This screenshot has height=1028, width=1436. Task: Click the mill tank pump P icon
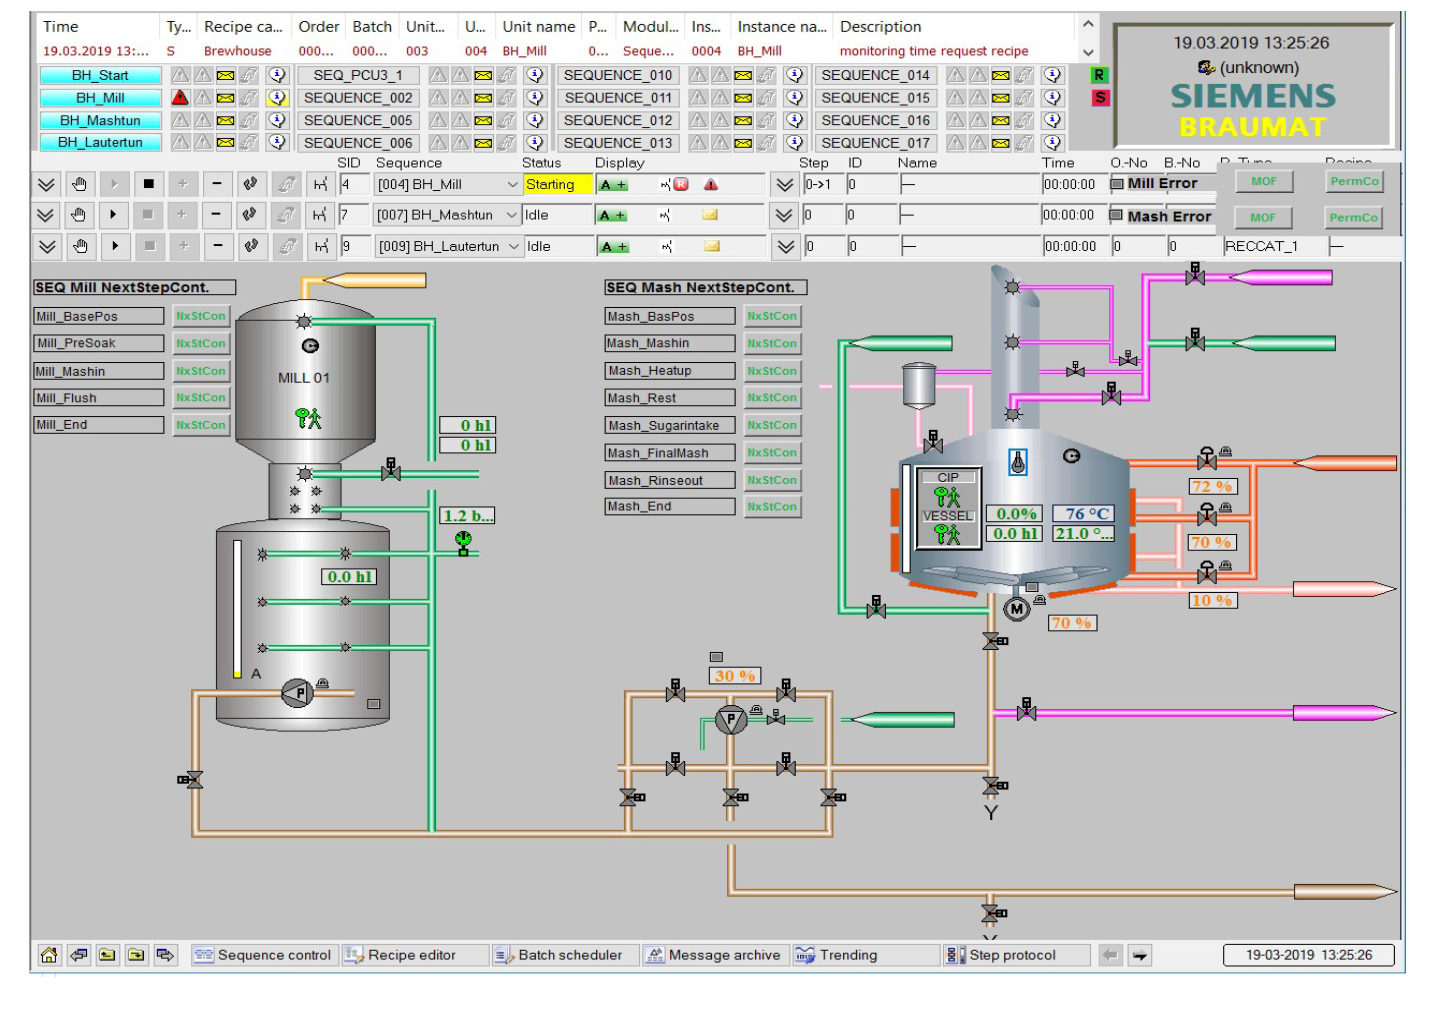click(297, 692)
